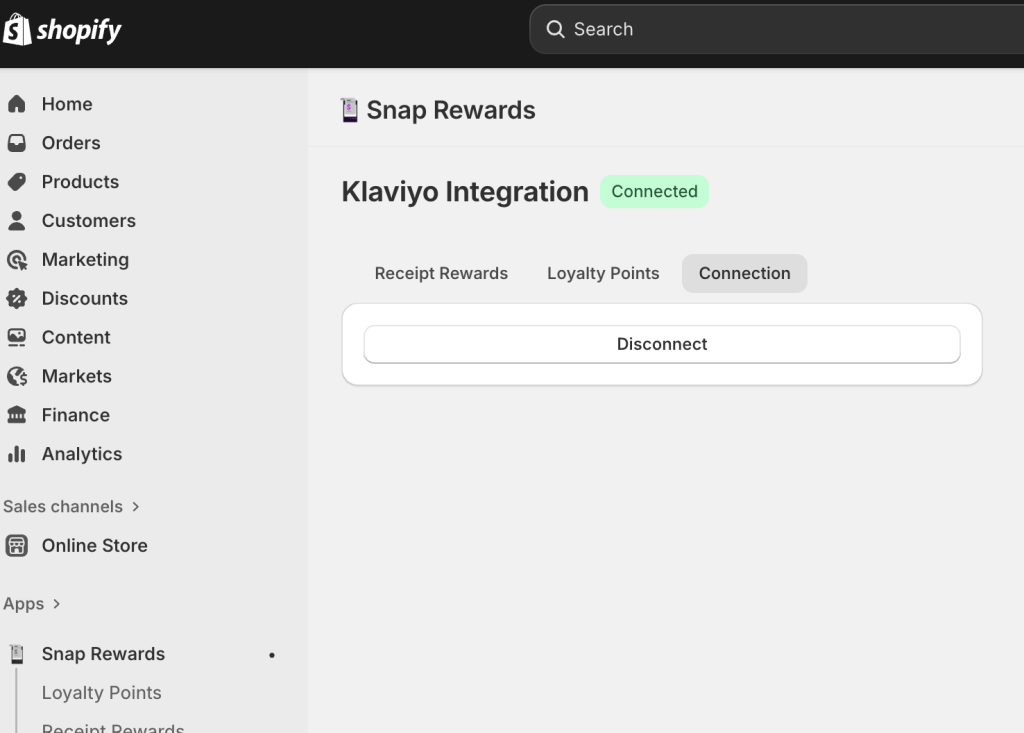
Task: Open Content in the sidebar
Action: pyautogui.click(x=76, y=338)
